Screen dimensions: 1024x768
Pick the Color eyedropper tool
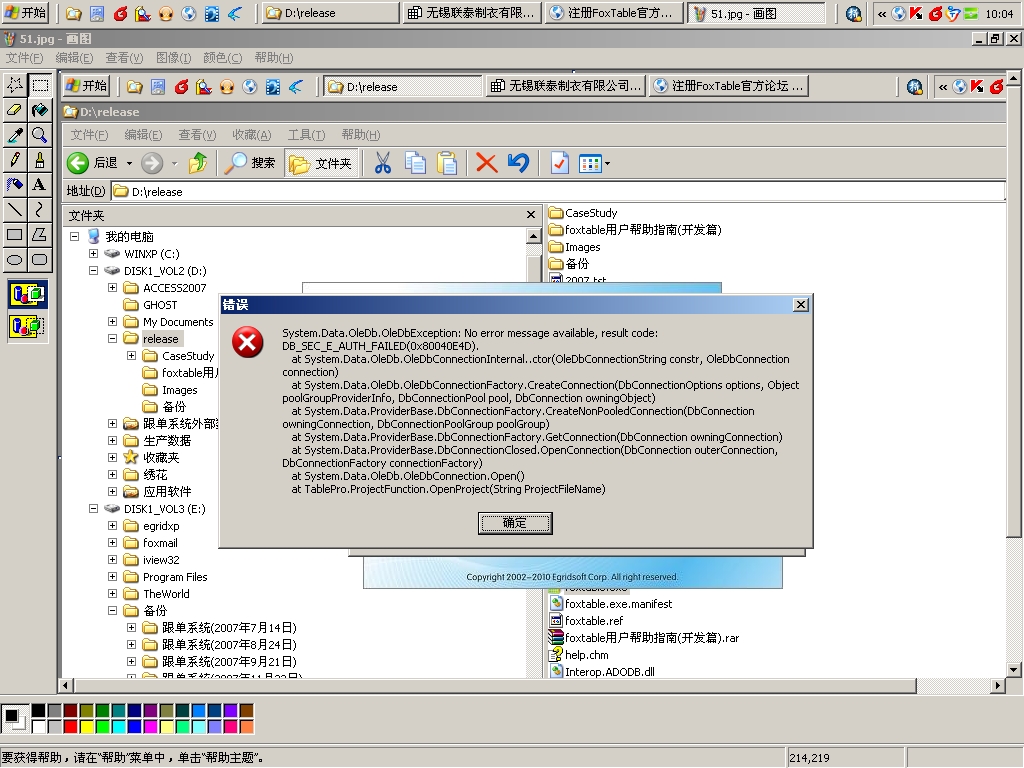(x=15, y=134)
